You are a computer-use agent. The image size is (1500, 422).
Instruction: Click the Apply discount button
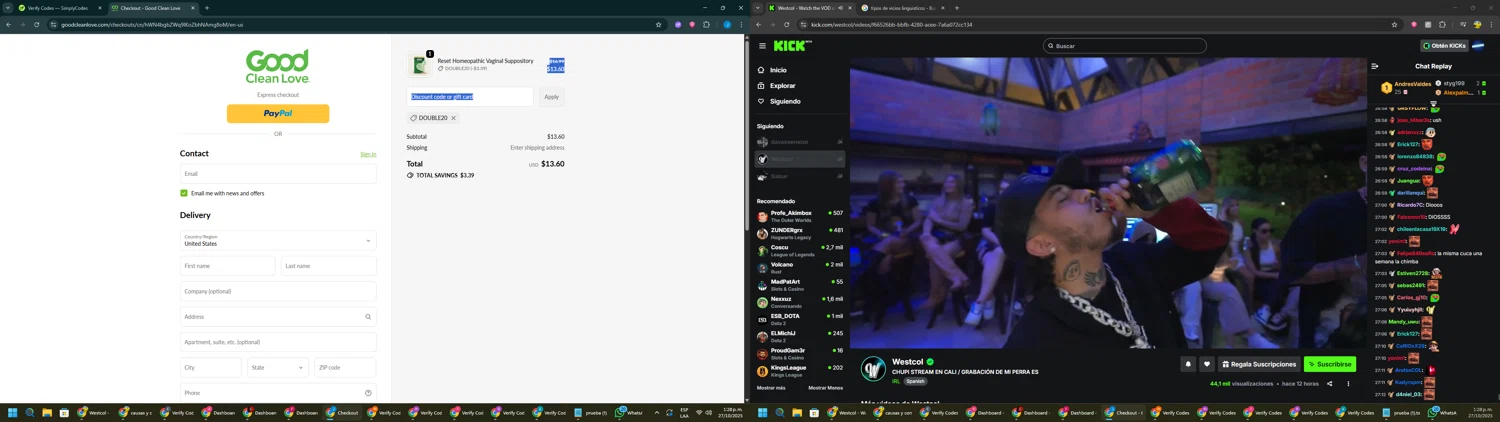coord(551,97)
